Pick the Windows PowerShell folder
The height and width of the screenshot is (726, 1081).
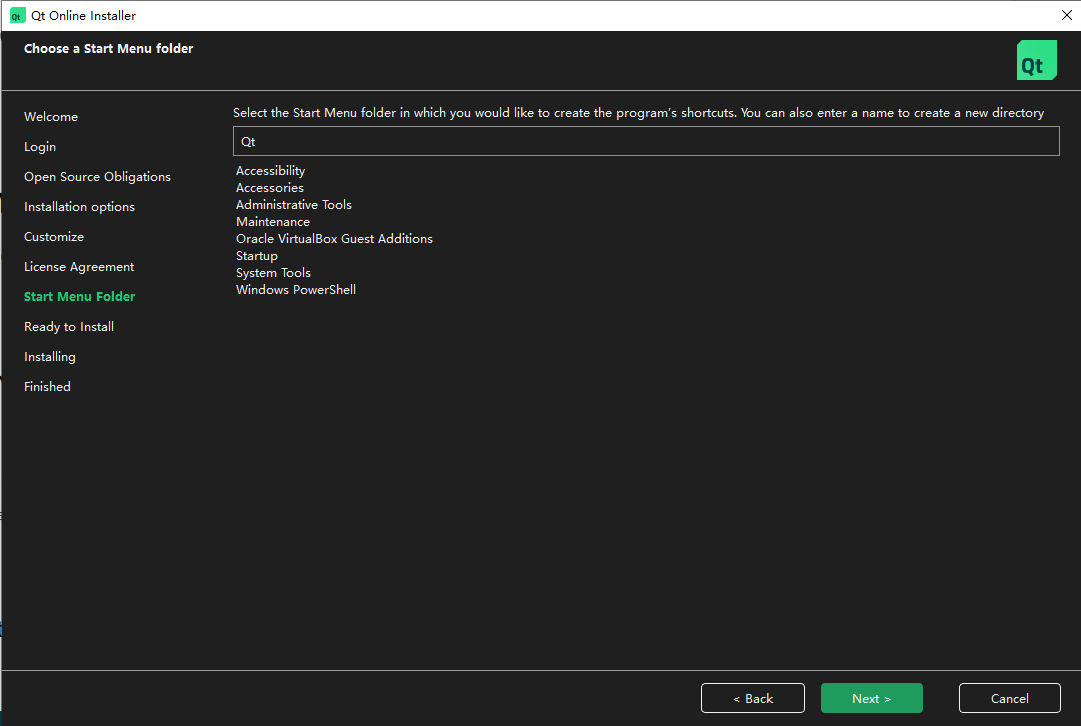[296, 290]
